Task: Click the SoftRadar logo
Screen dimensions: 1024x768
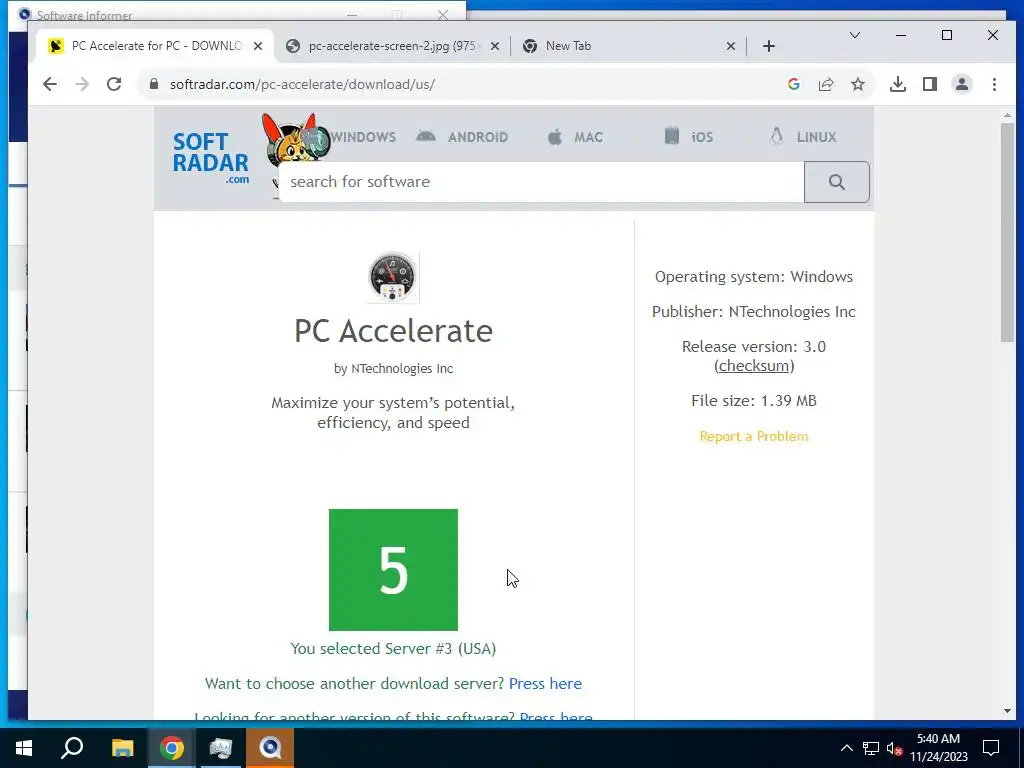Action: [x=210, y=157]
